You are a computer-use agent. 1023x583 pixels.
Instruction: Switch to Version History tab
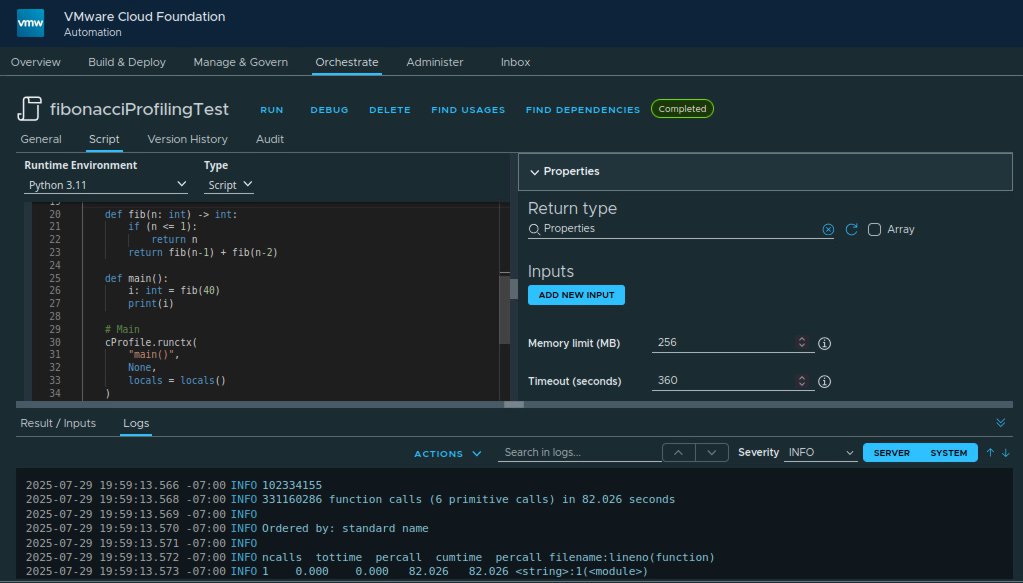pyautogui.click(x=187, y=139)
